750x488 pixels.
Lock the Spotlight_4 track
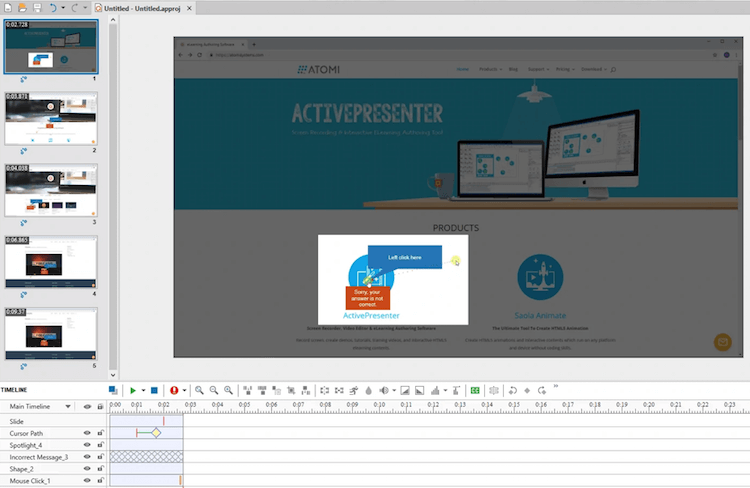tap(100, 445)
